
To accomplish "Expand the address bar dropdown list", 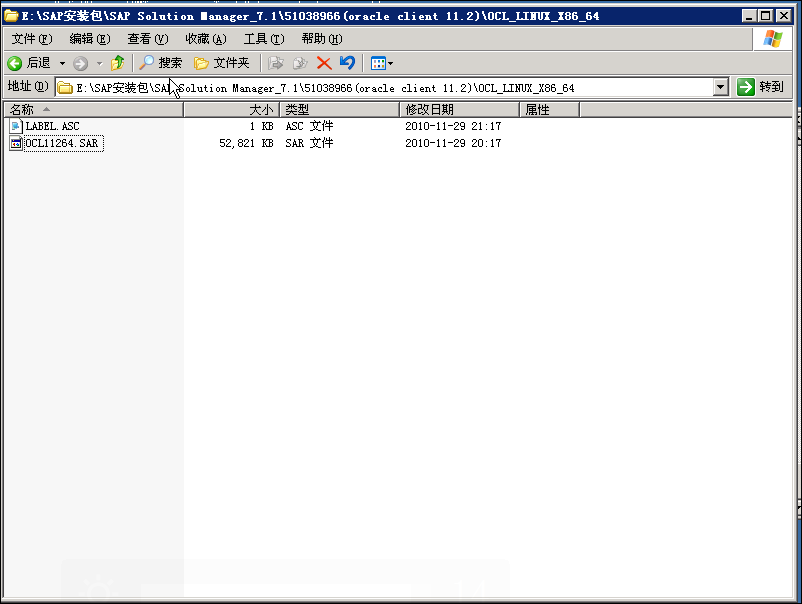I will click(720, 87).
